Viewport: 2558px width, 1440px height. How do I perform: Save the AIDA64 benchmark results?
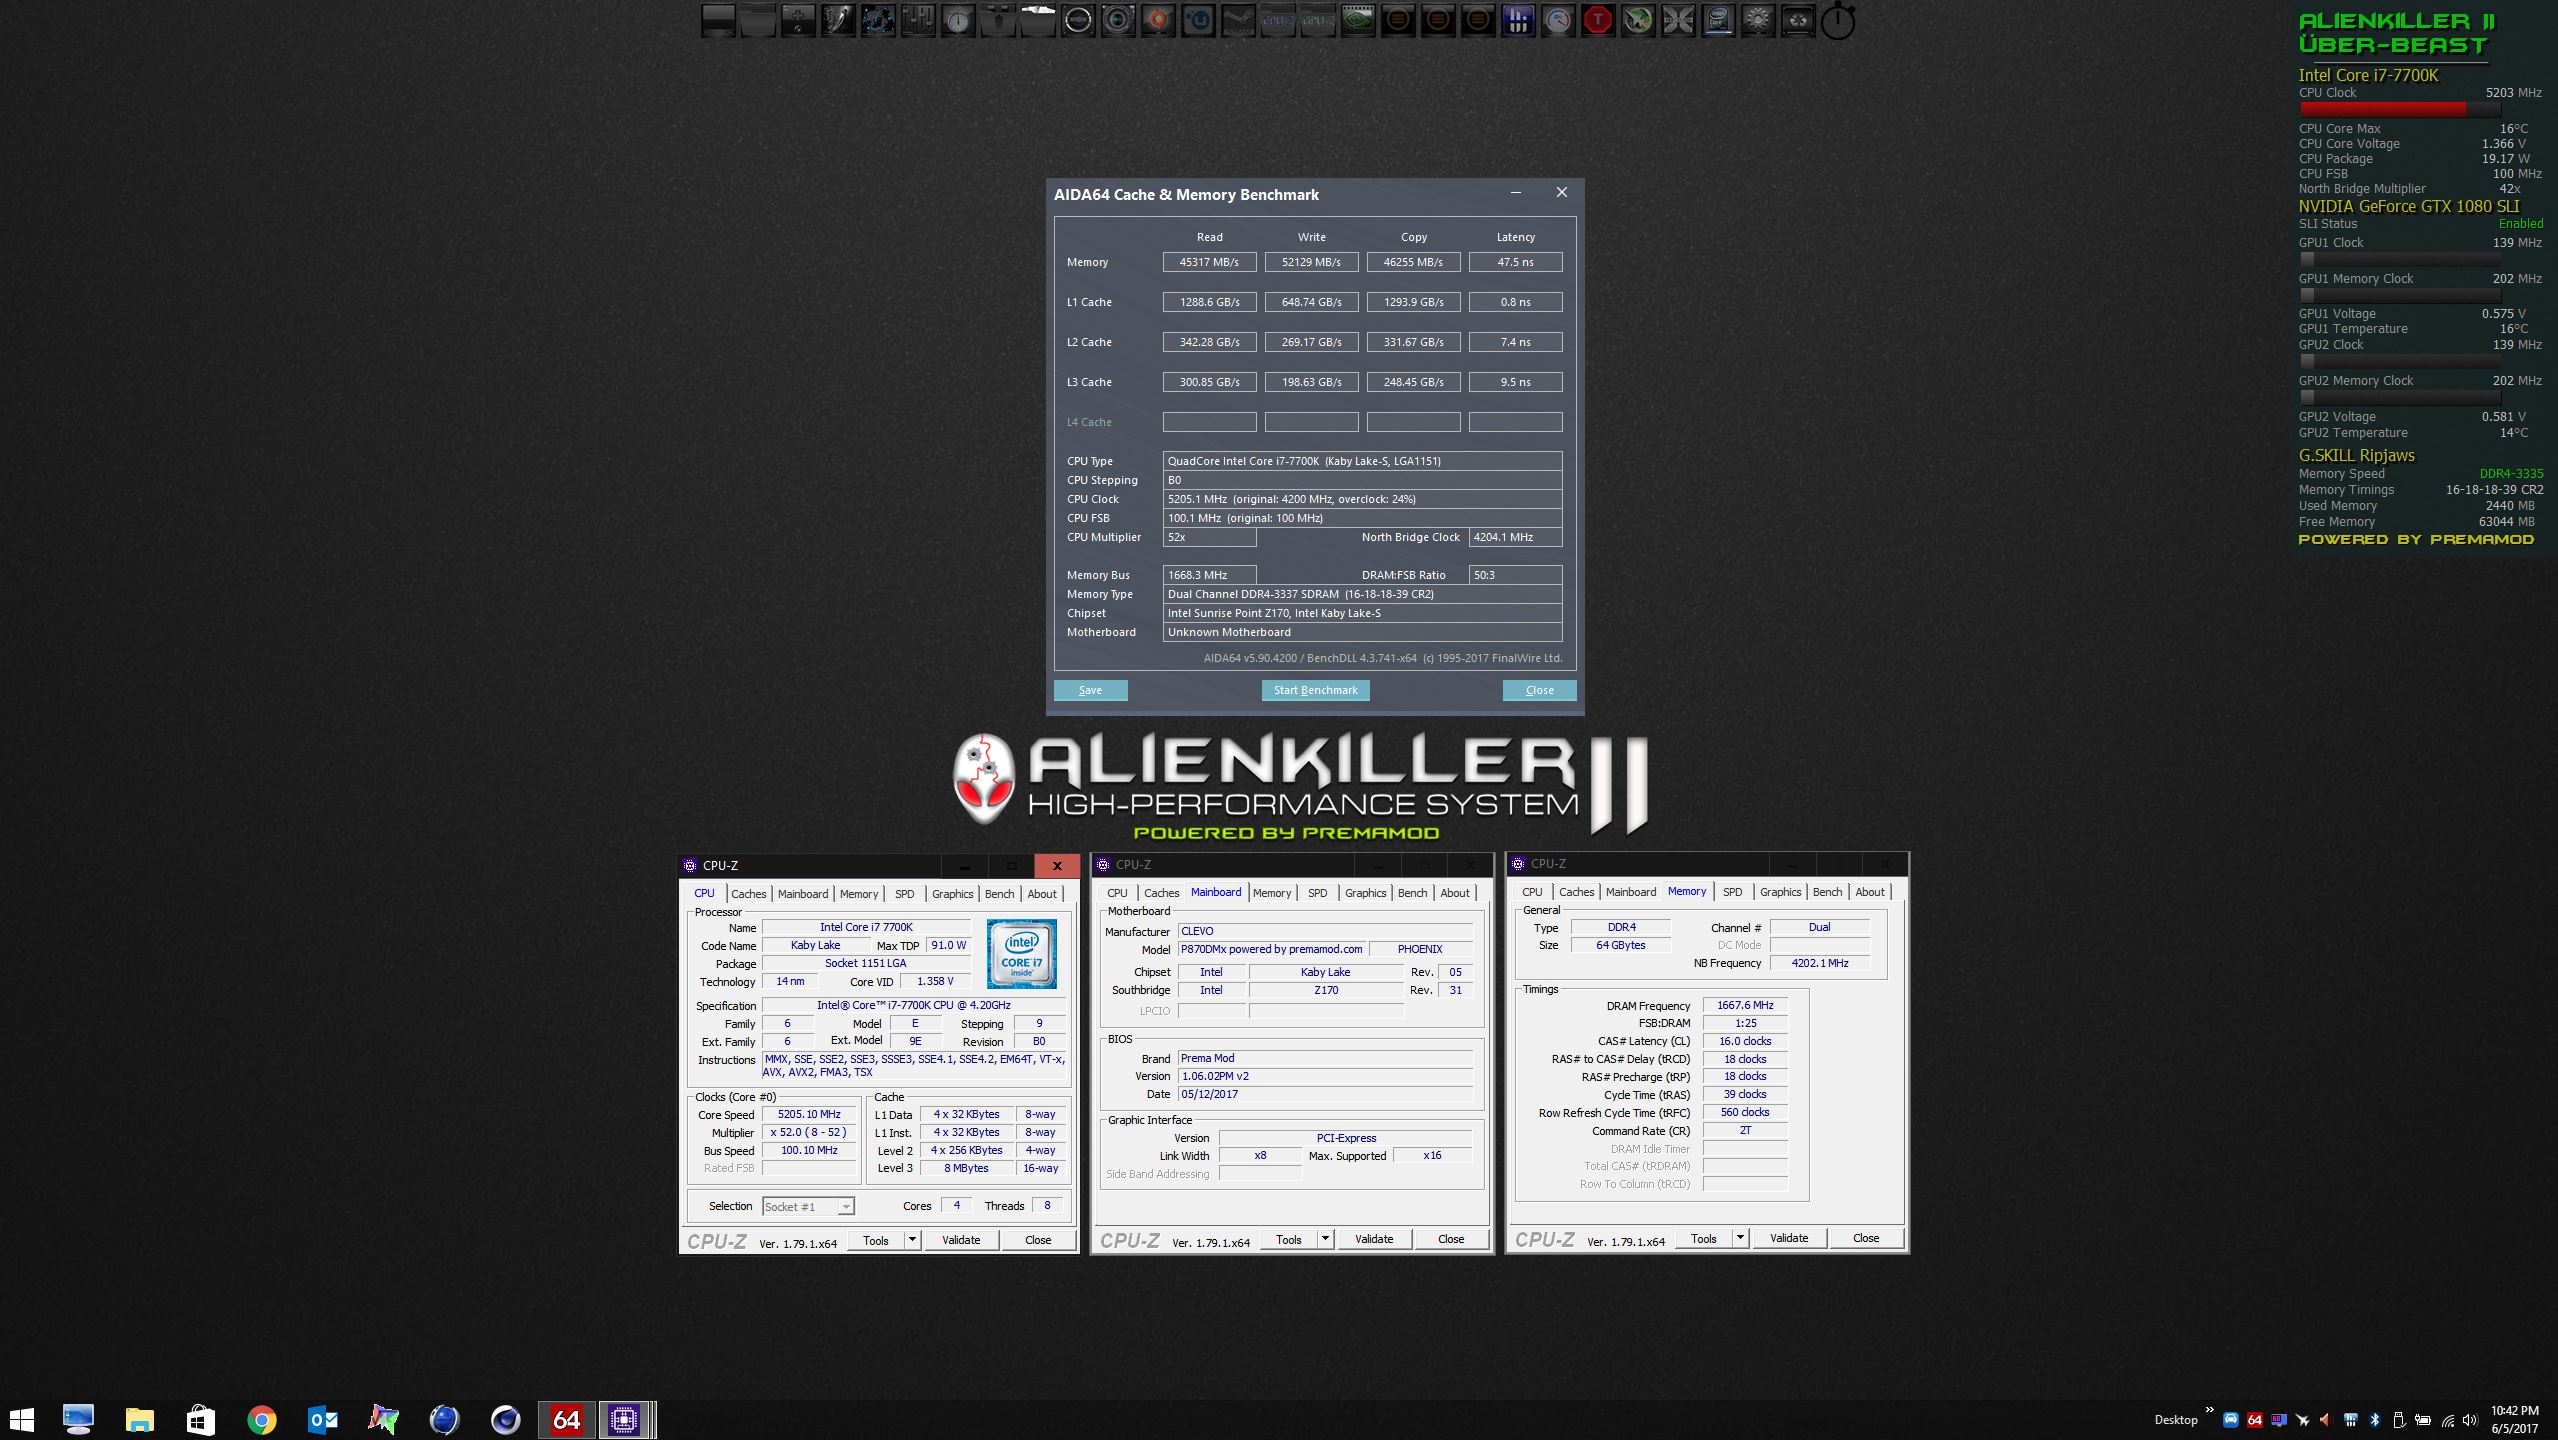[x=1090, y=690]
